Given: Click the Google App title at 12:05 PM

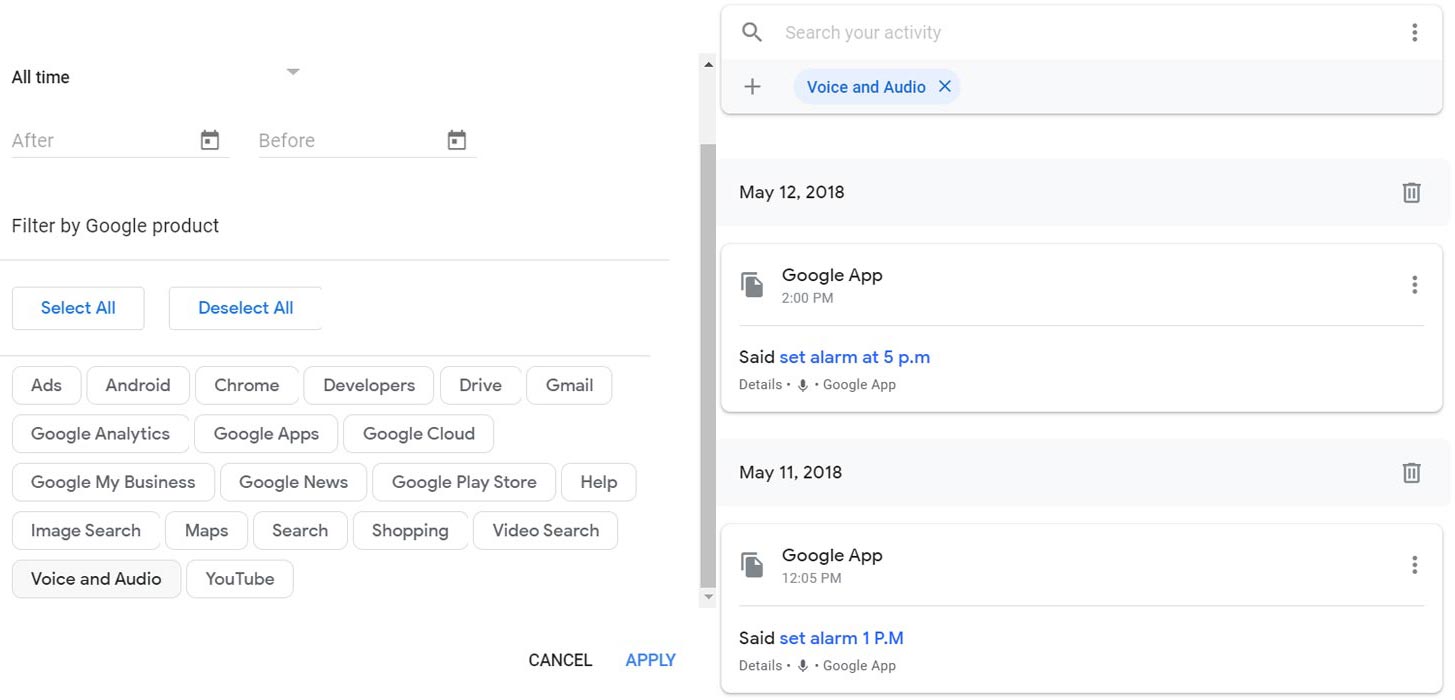Looking at the screenshot, I should 832,555.
